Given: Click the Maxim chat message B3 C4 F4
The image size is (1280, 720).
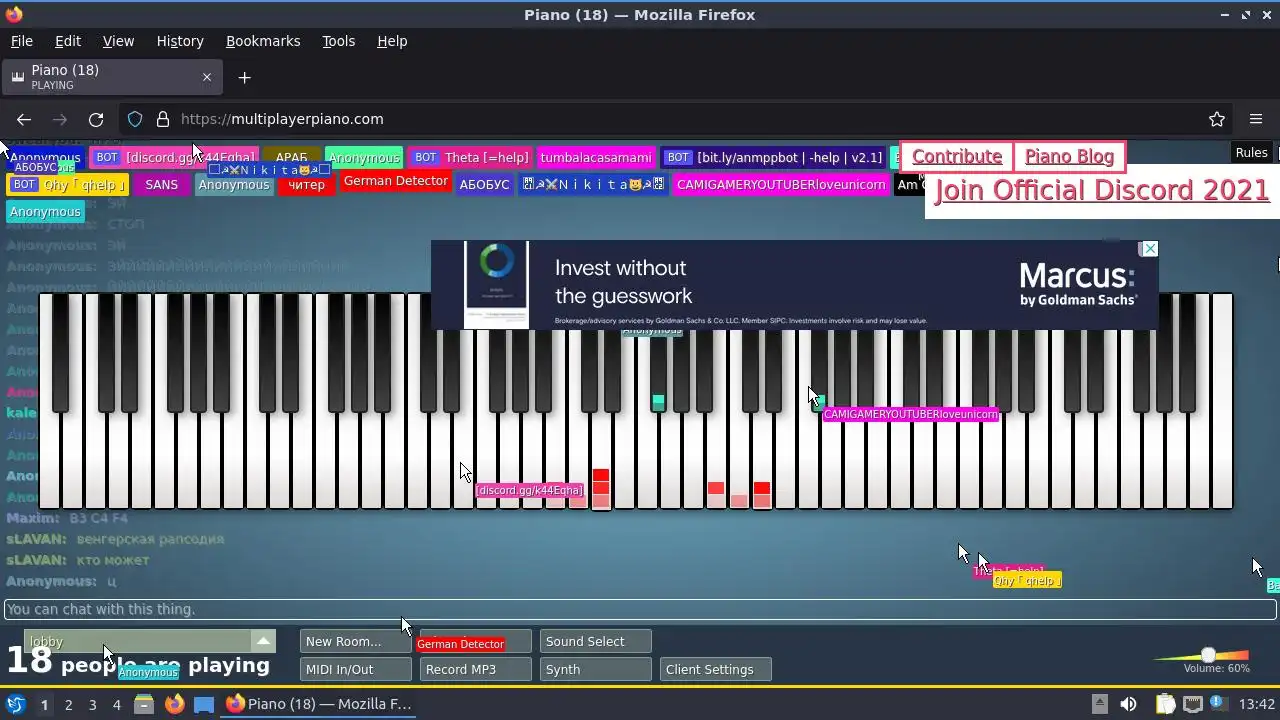Looking at the screenshot, I should [x=67, y=518].
